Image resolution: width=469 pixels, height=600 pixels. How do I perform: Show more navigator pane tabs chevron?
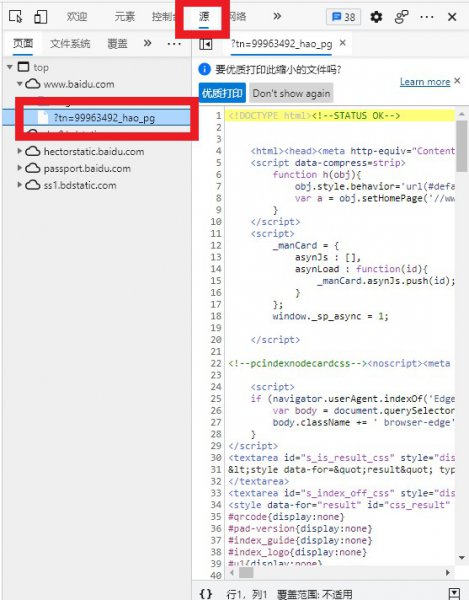point(147,43)
